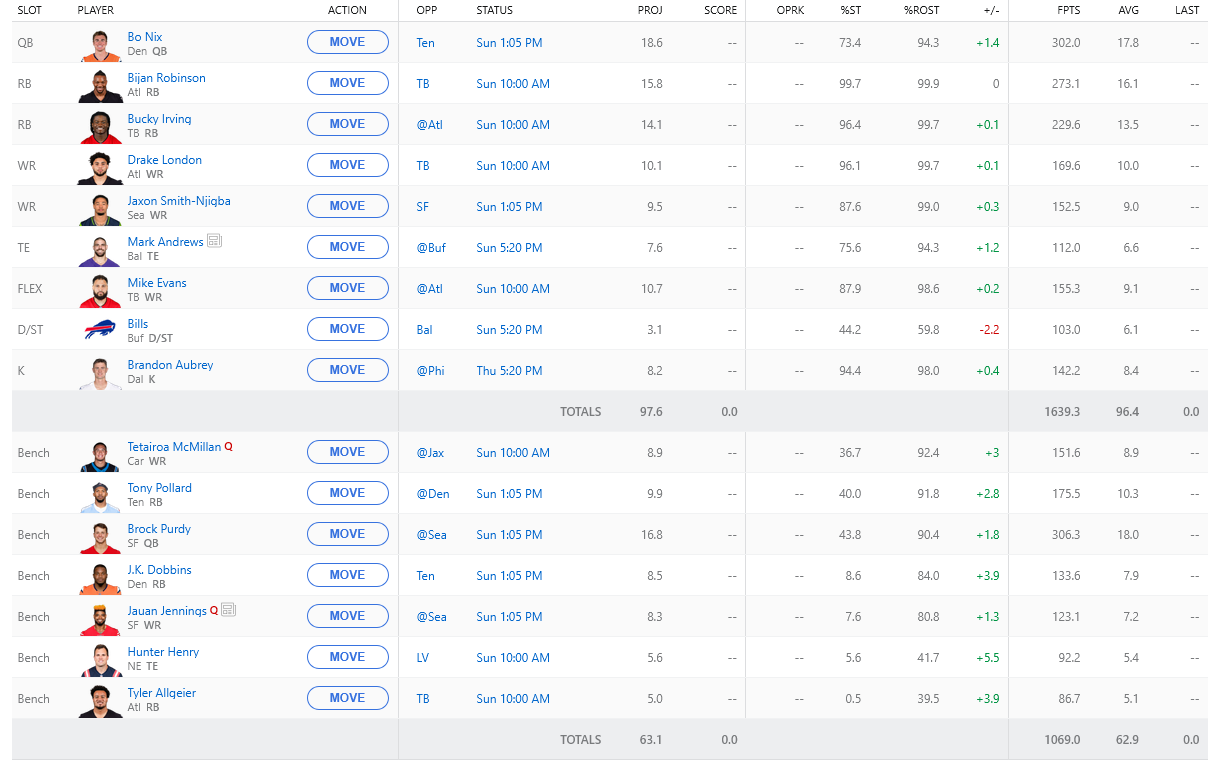Move the Bills D/ST
The height and width of the screenshot is (760, 1220).
[347, 329]
